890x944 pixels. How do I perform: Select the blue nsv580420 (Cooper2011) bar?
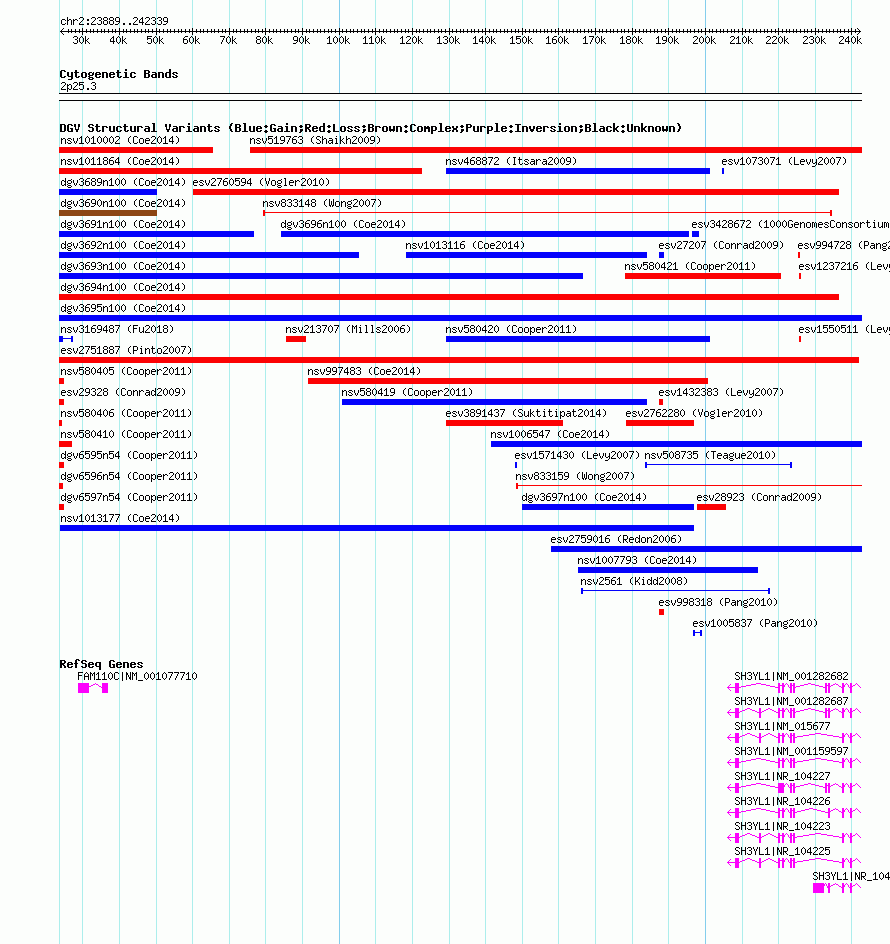point(577,340)
